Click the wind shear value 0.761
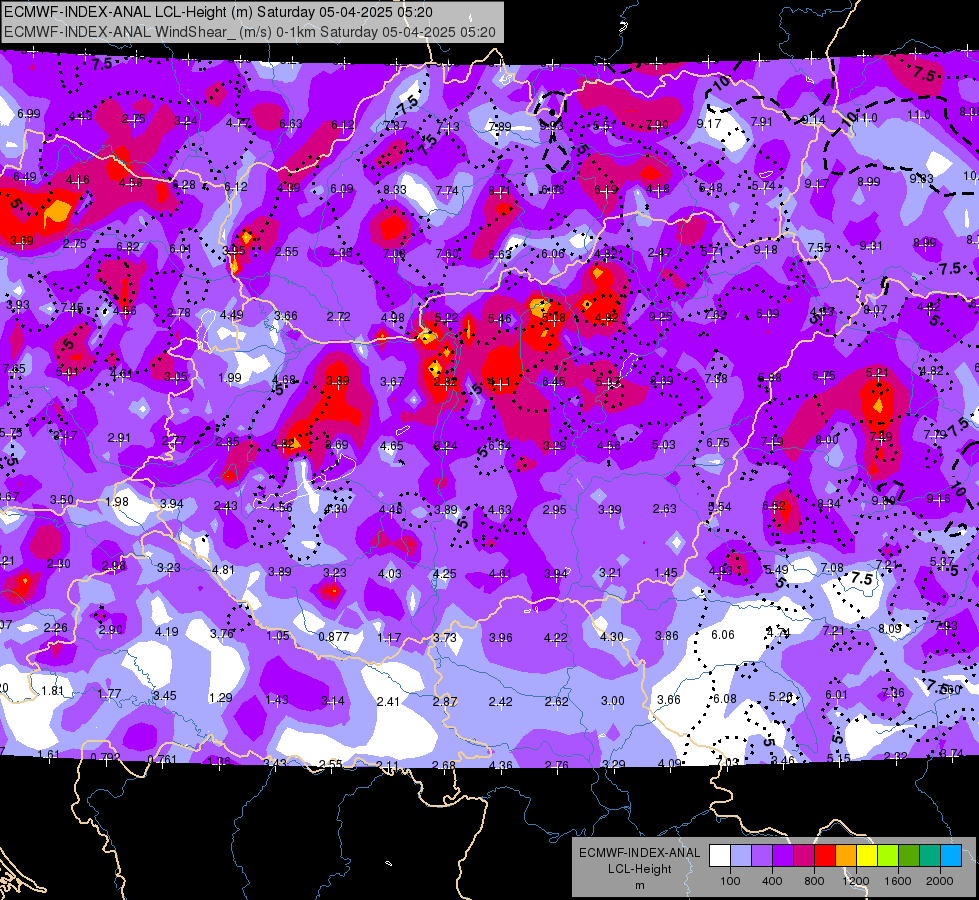979x900 pixels. 161,760
